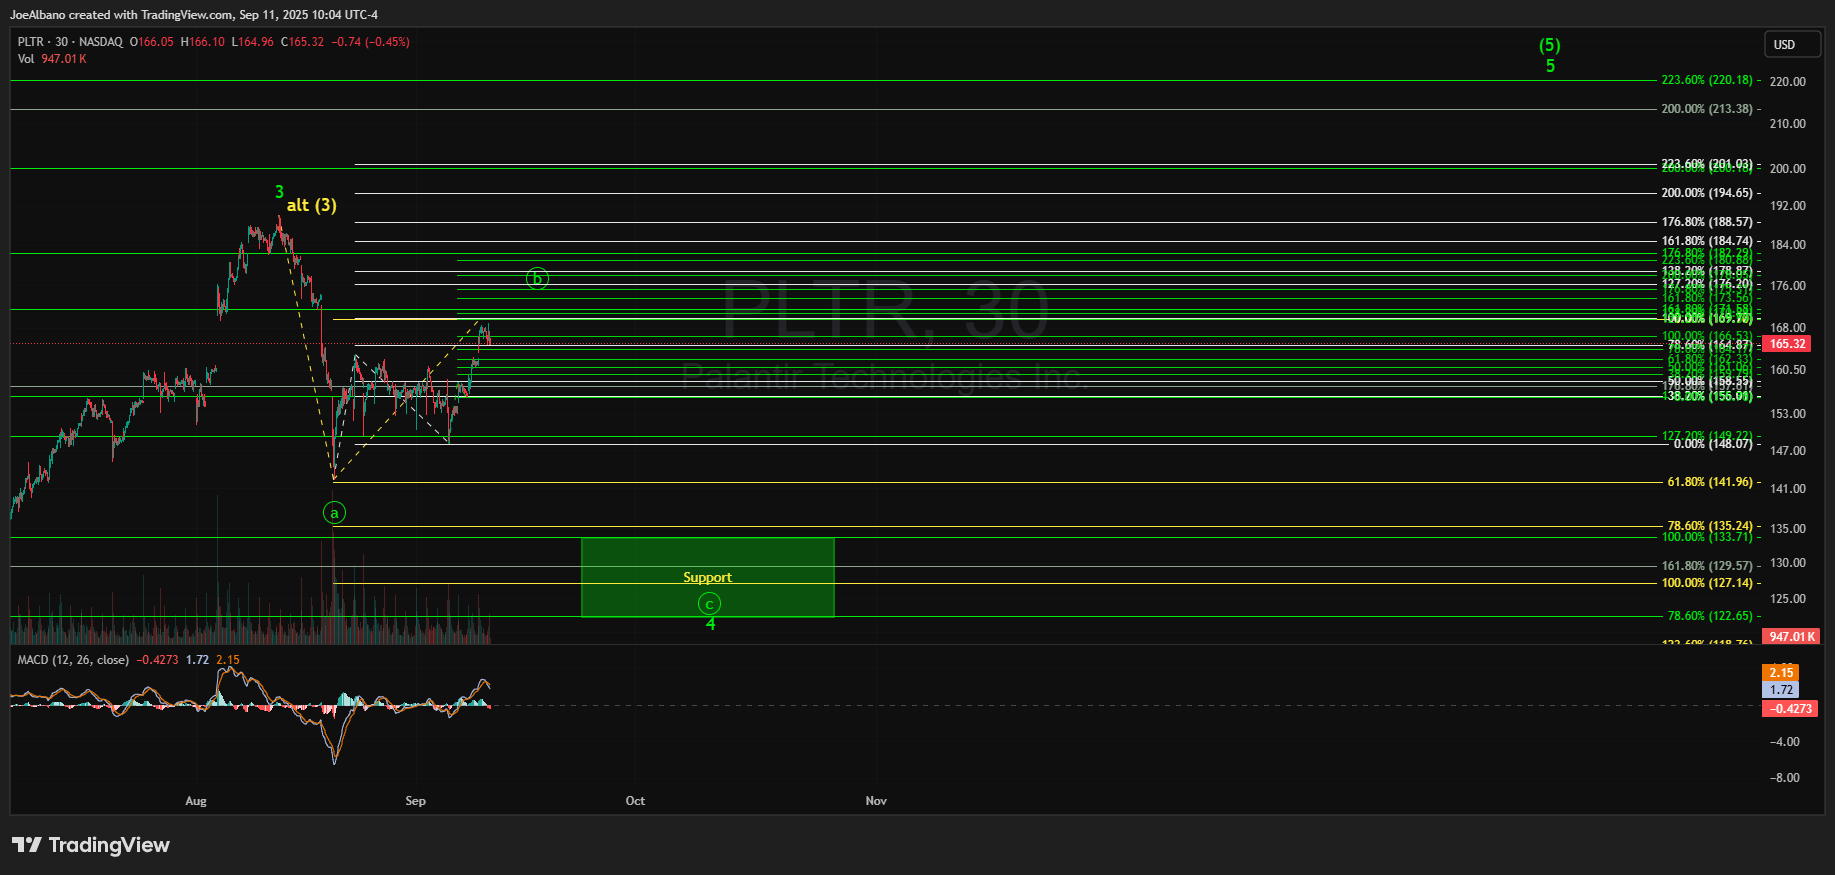Click the 78.60% (135.24) fib label
The image size is (1835, 875).
tap(1710, 526)
